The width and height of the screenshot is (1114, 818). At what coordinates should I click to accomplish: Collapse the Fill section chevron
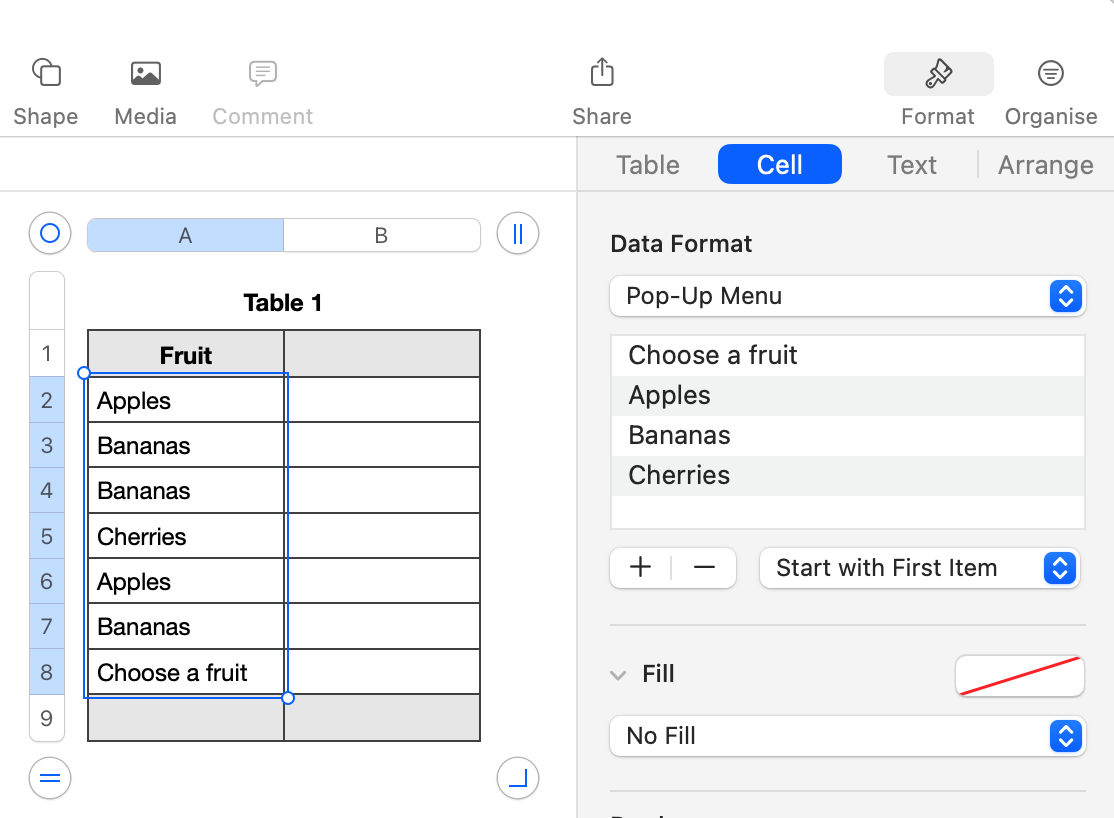pyautogui.click(x=618, y=675)
